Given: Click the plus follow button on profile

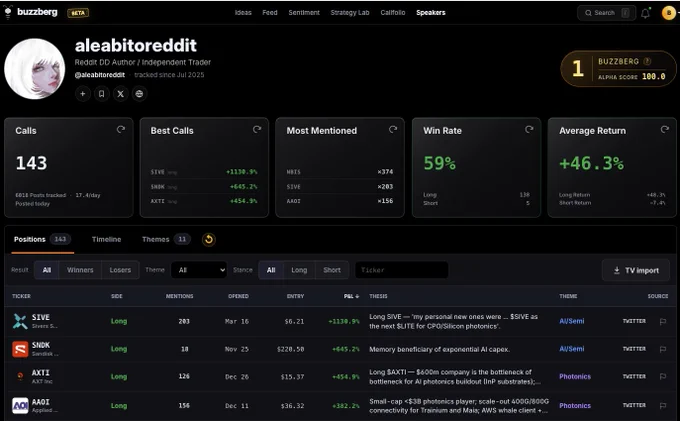Looking at the screenshot, I should coord(82,94).
